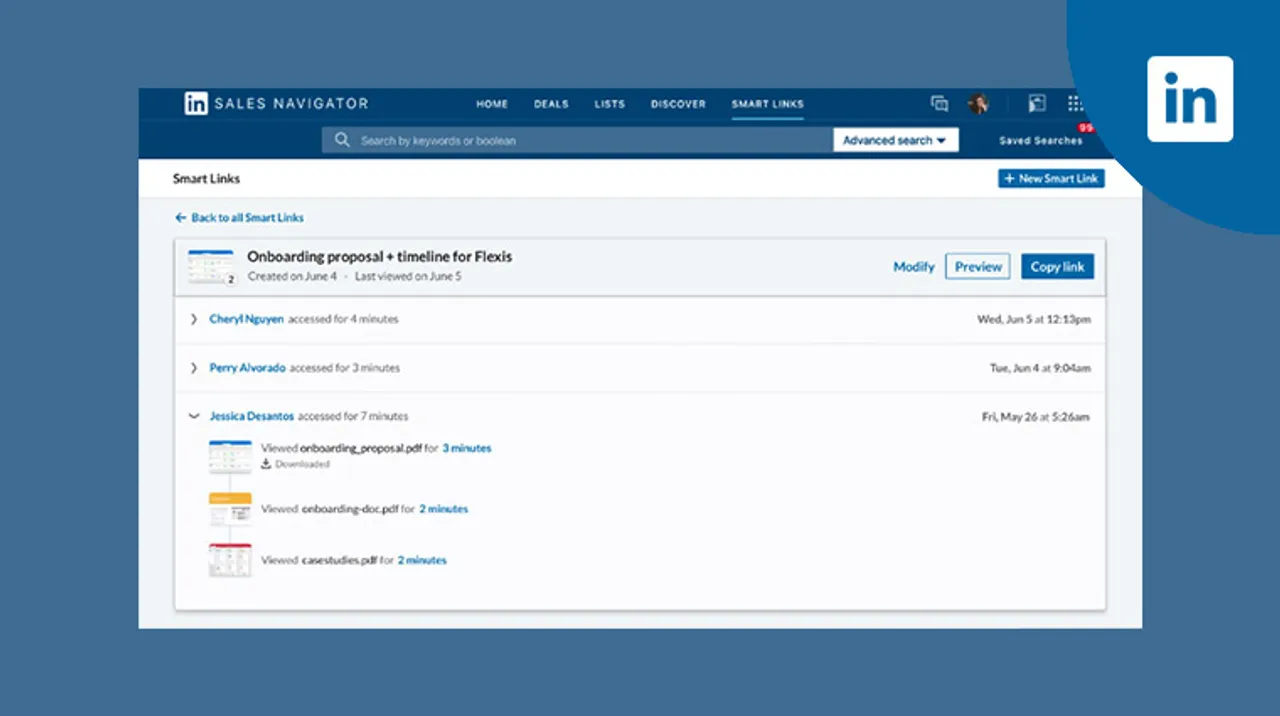Click the bookmark panel icon in header
The image size is (1280, 716).
pyautogui.click(x=1037, y=103)
